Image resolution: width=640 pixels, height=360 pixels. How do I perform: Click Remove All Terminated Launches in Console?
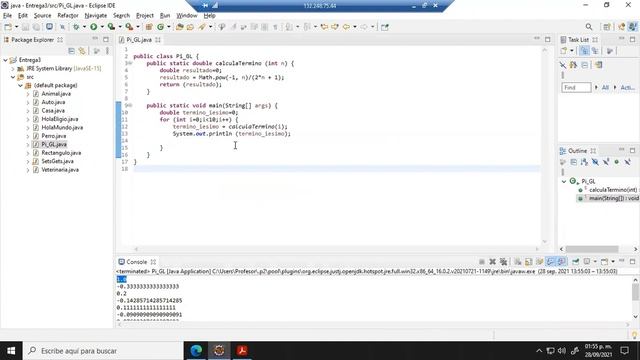(x=504, y=262)
